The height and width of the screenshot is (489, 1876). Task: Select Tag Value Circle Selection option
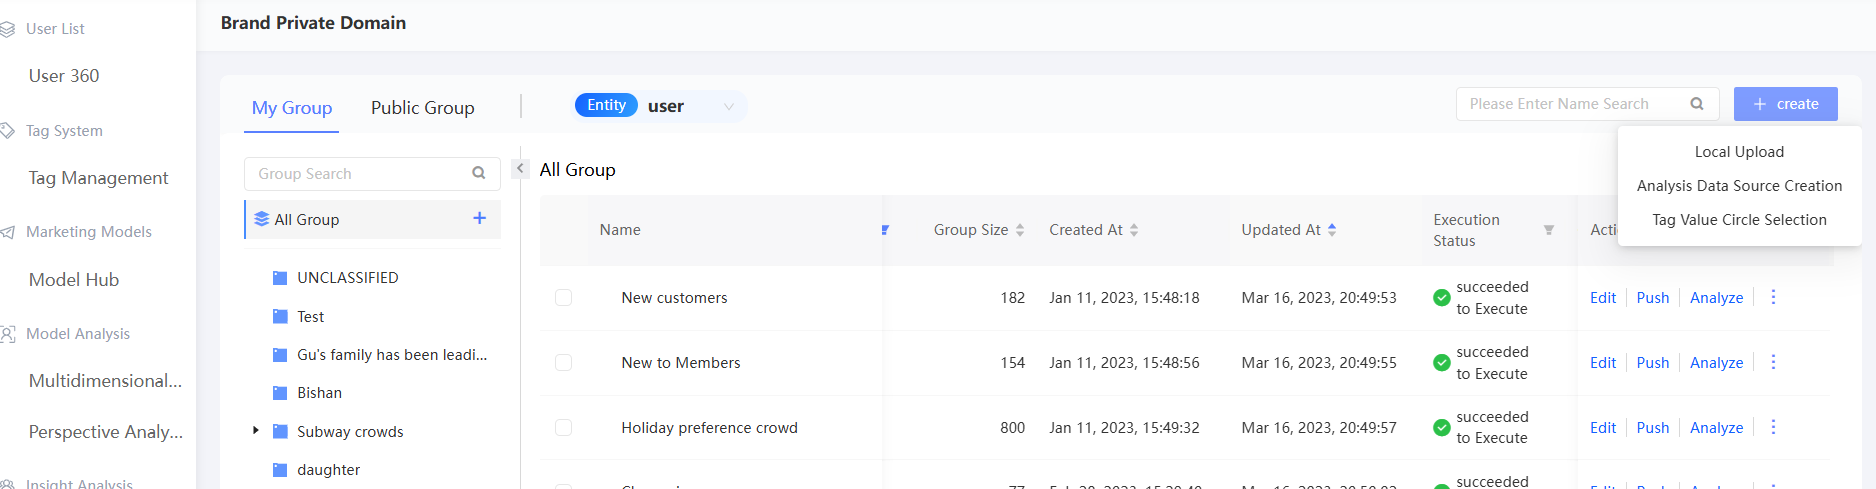coord(1739,220)
